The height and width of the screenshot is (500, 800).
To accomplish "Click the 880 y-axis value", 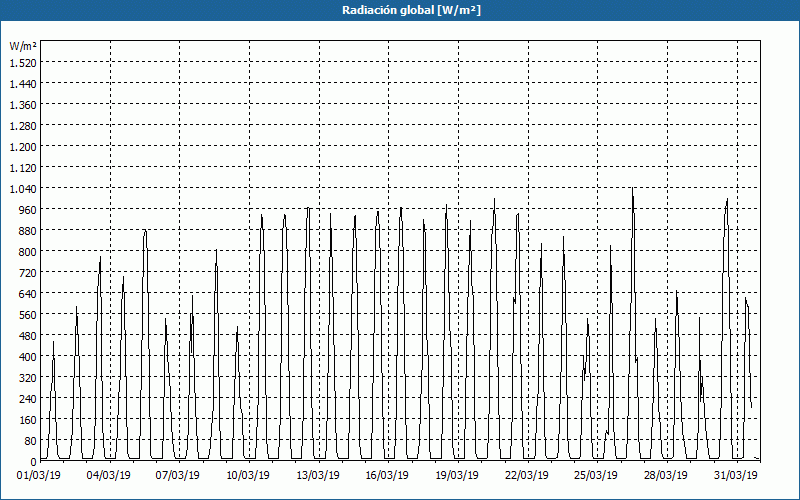I will pos(28,231).
